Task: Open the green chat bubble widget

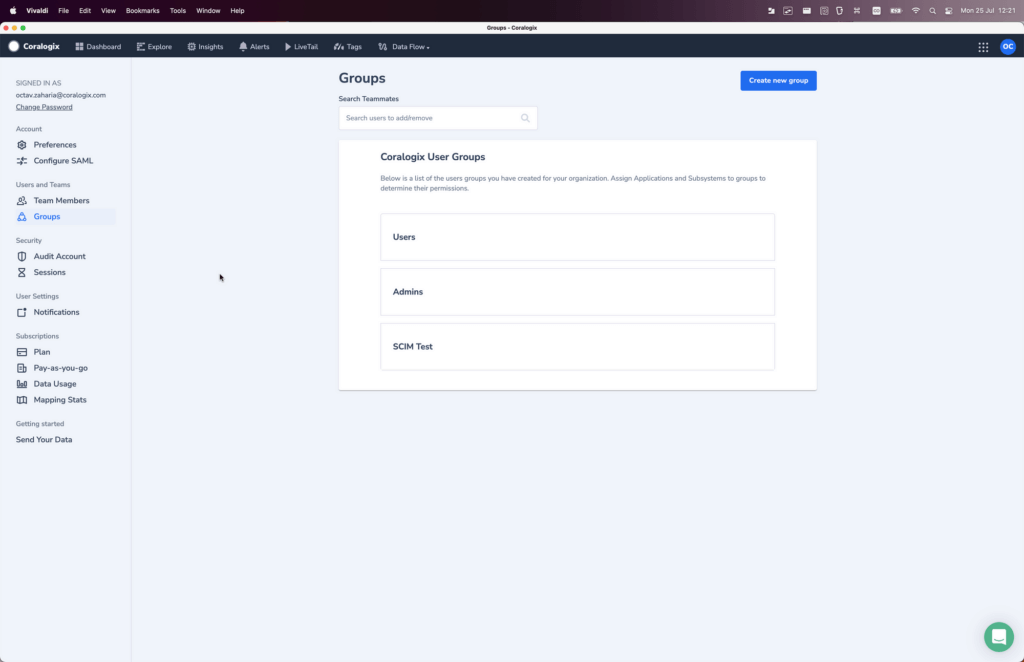Action: [999, 637]
